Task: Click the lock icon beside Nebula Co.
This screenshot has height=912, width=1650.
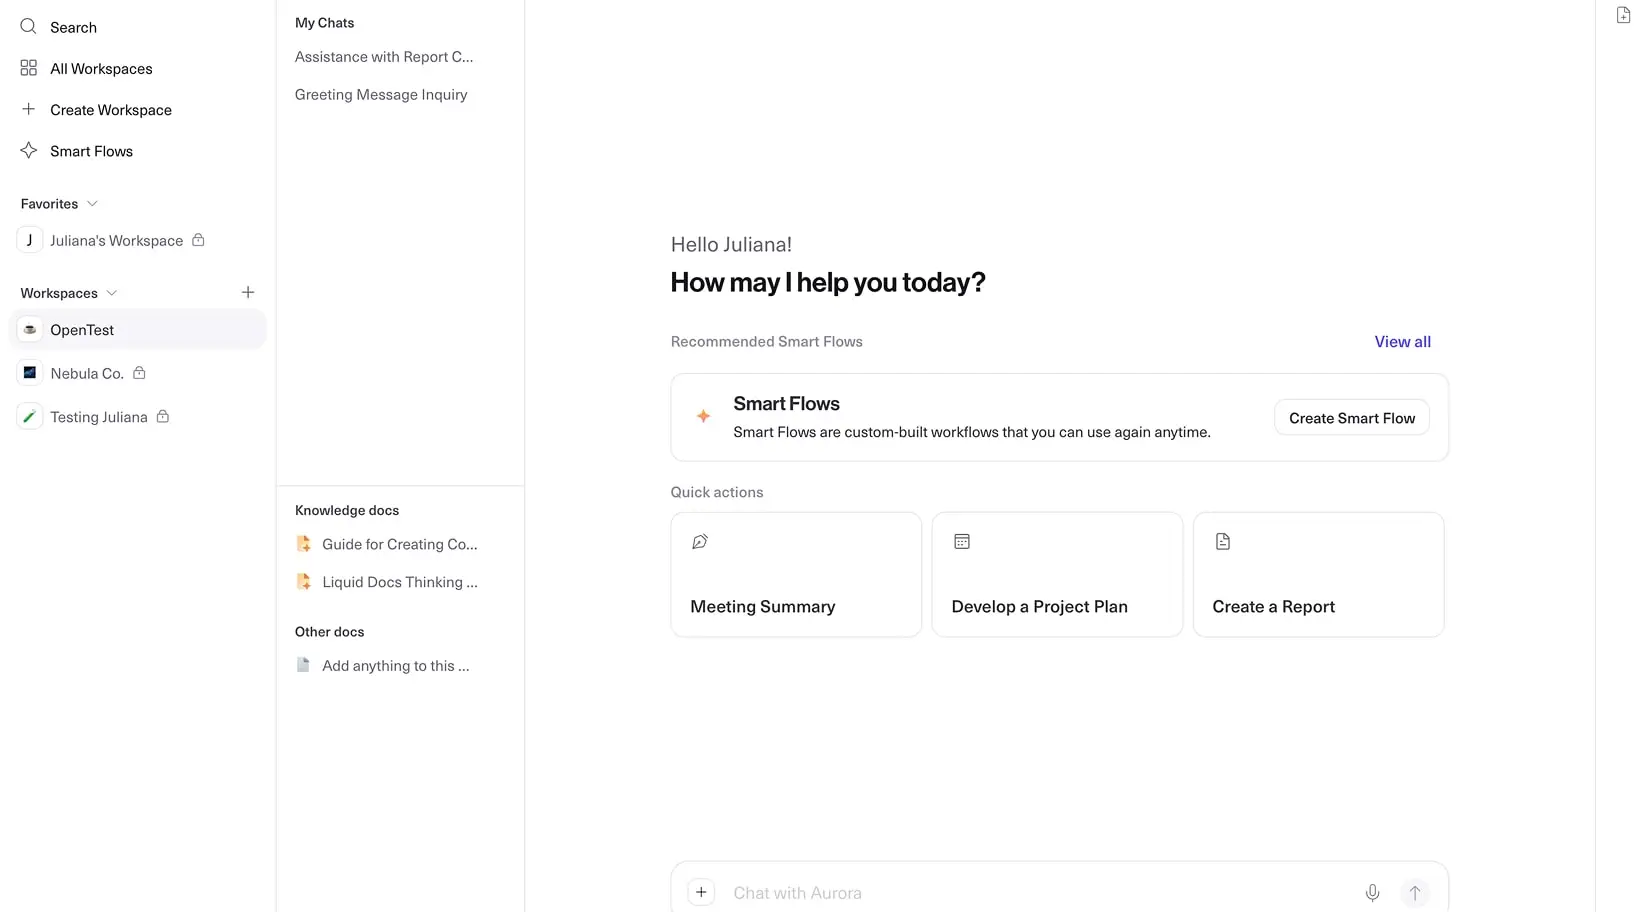Action: (139, 373)
